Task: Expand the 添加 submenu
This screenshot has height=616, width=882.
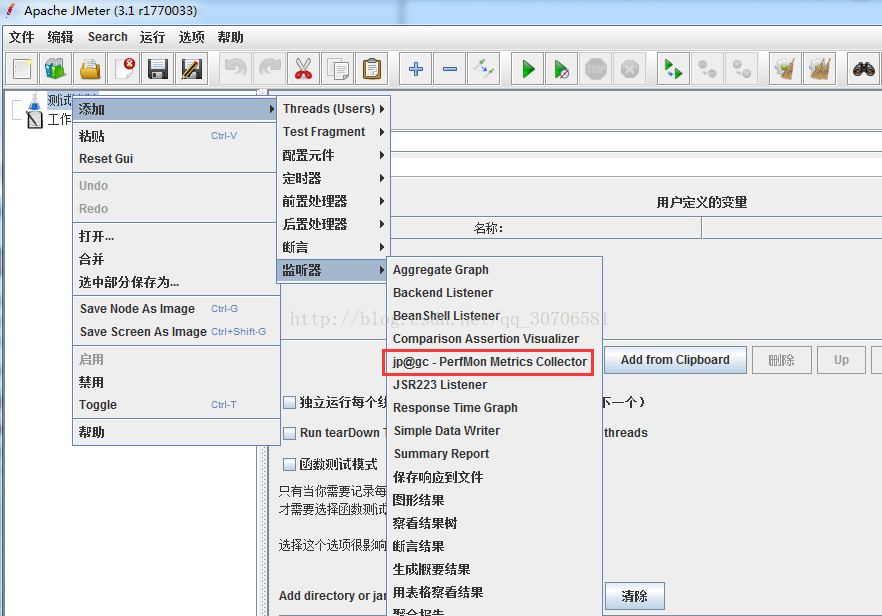Action: (175, 109)
